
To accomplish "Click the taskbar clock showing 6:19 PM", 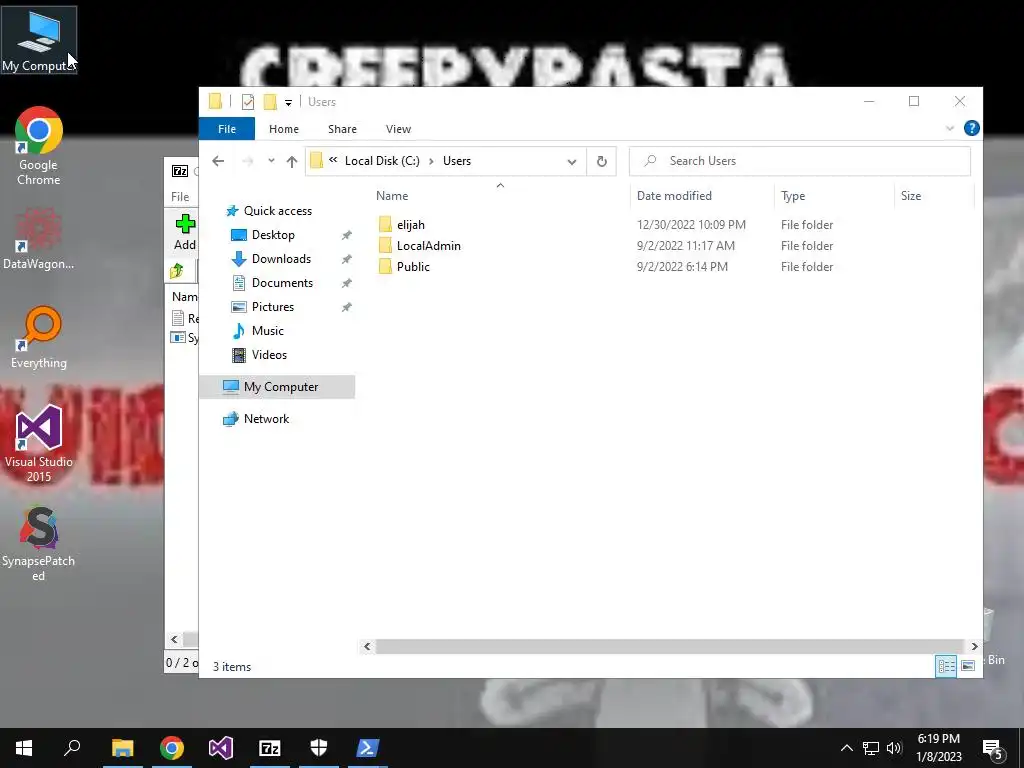I will [938, 748].
